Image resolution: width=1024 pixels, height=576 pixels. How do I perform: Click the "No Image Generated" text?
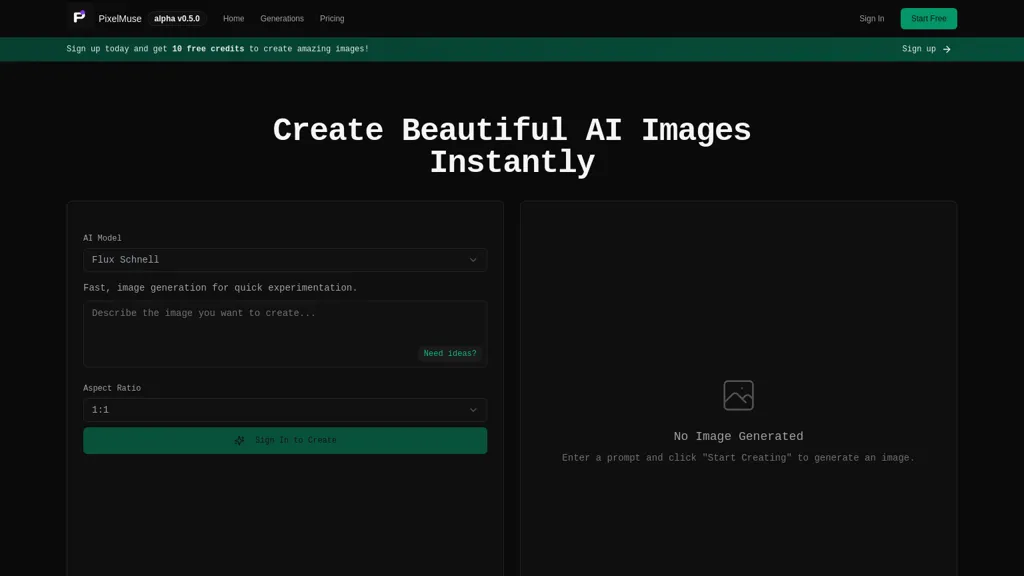(738, 436)
